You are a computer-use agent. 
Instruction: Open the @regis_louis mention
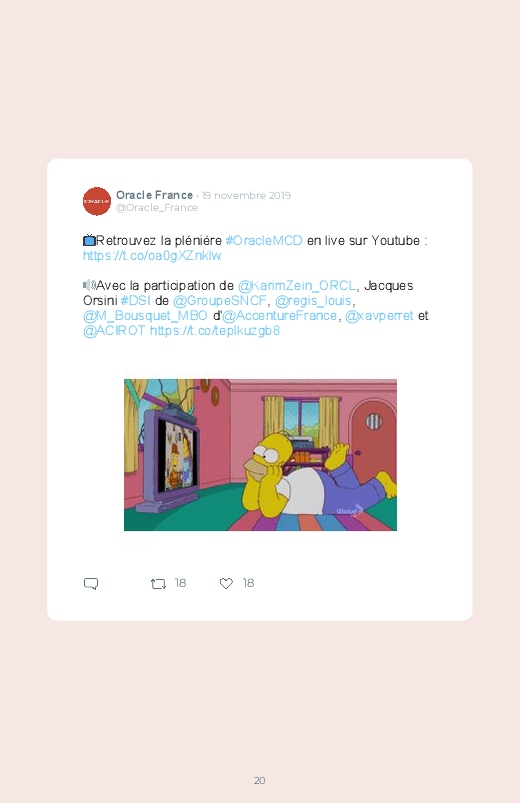click(314, 301)
